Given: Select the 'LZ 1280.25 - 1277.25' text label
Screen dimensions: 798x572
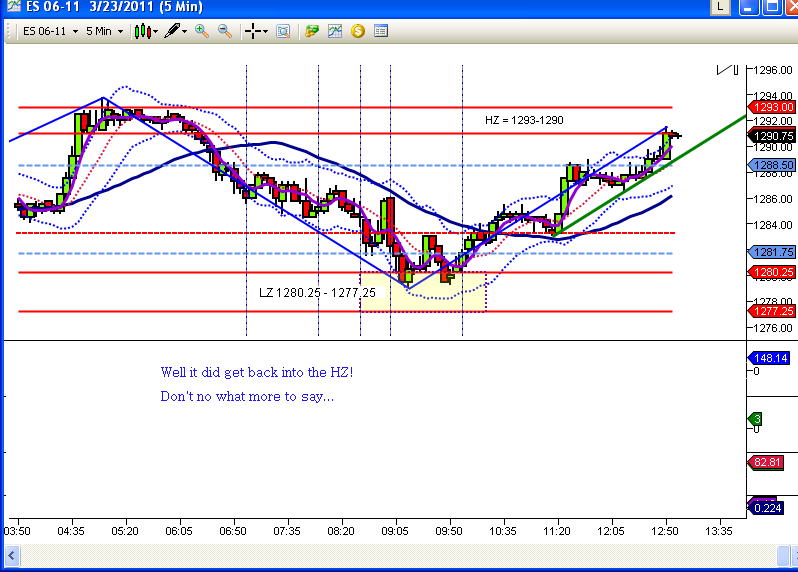Looking at the screenshot, I should click(x=317, y=293).
